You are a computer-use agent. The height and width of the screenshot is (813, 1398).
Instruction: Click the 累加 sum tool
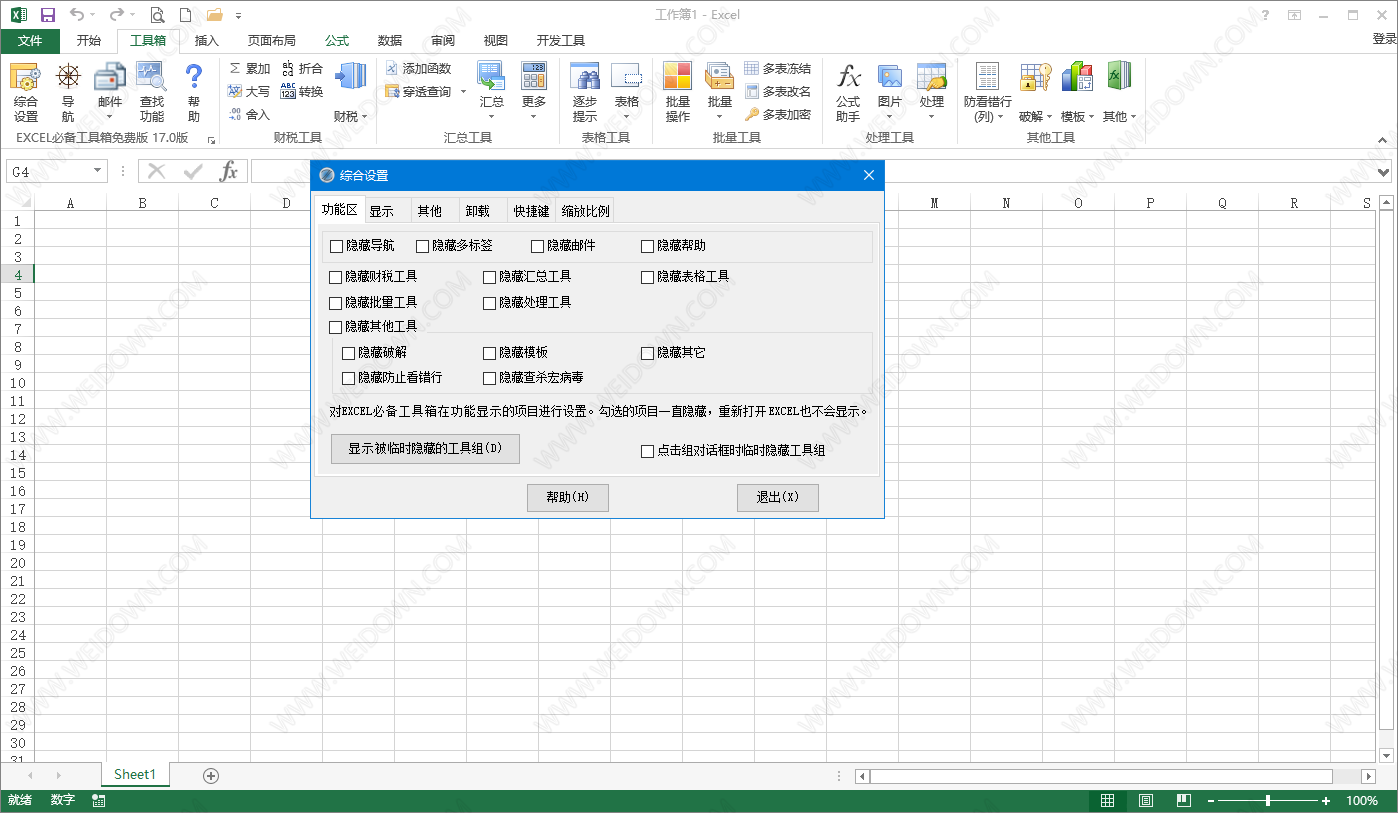pos(250,69)
